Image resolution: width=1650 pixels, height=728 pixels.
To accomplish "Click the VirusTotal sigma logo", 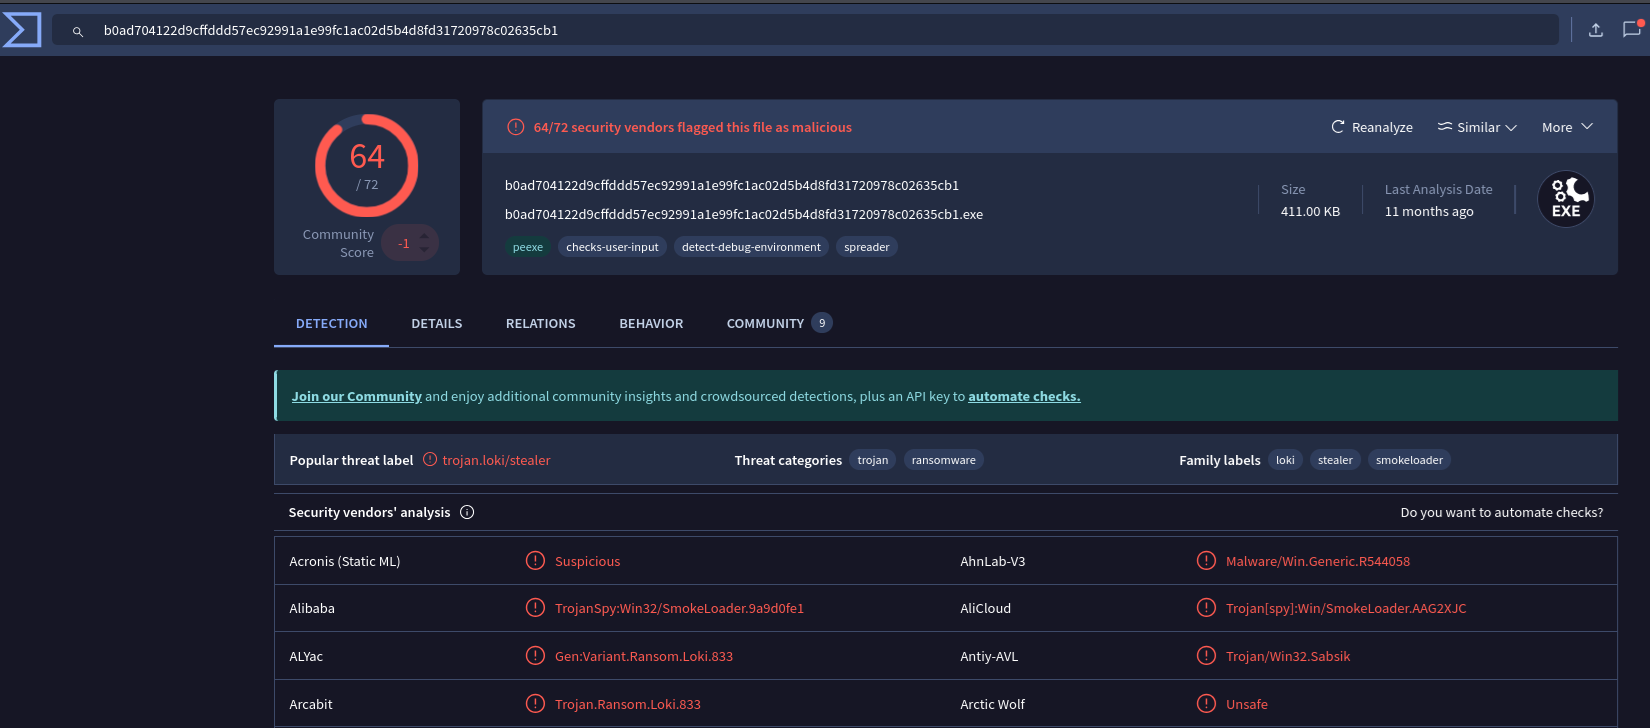I will [22, 30].
